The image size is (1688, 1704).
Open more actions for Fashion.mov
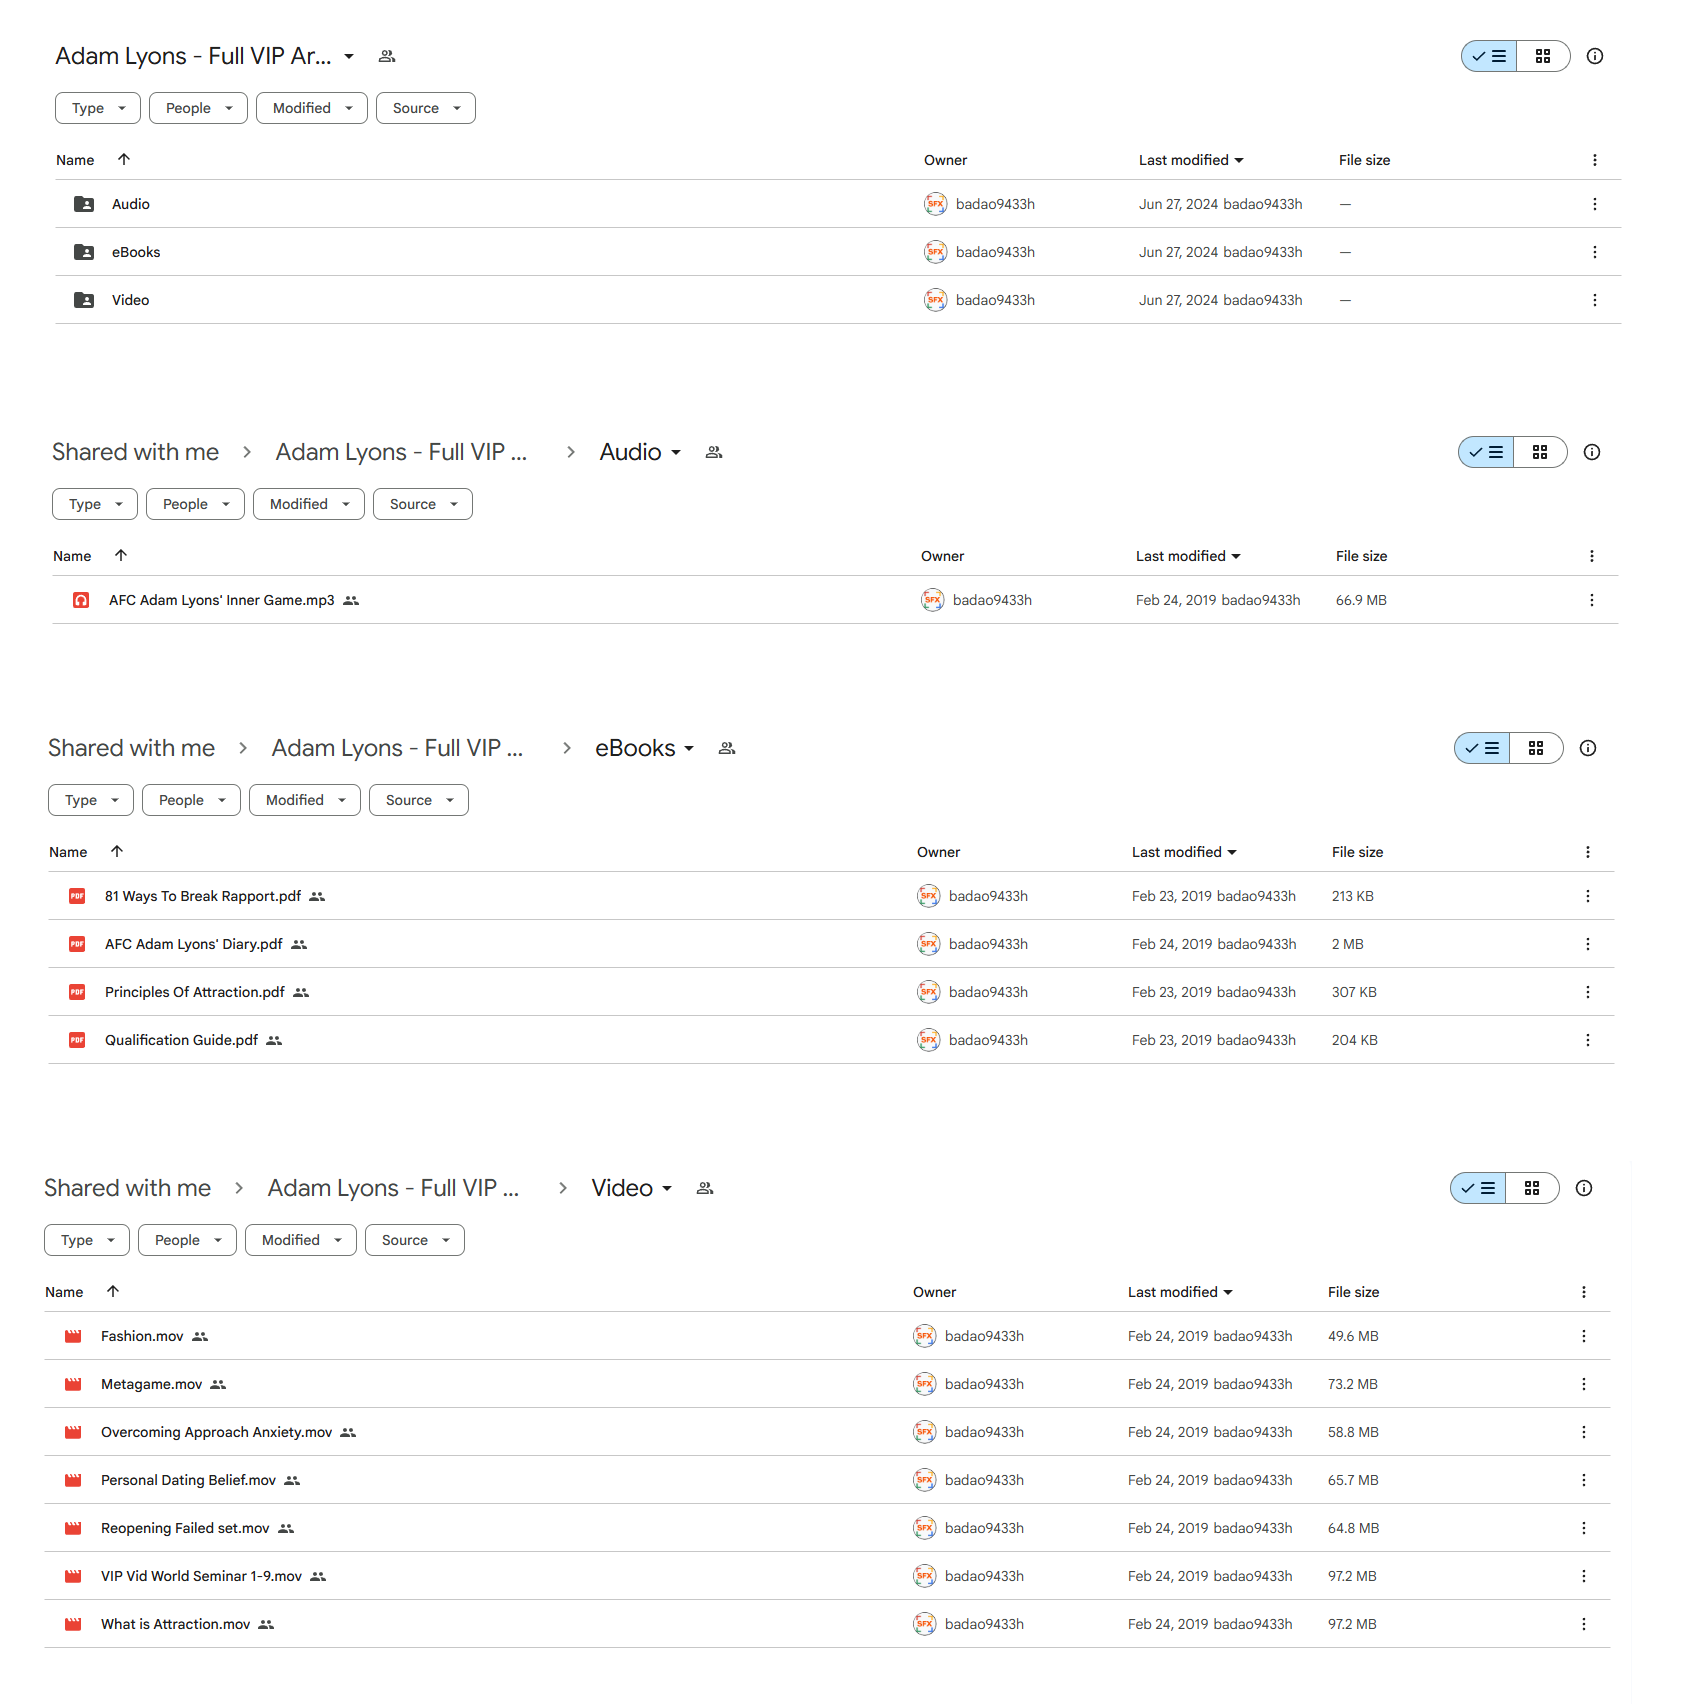[x=1584, y=1336]
